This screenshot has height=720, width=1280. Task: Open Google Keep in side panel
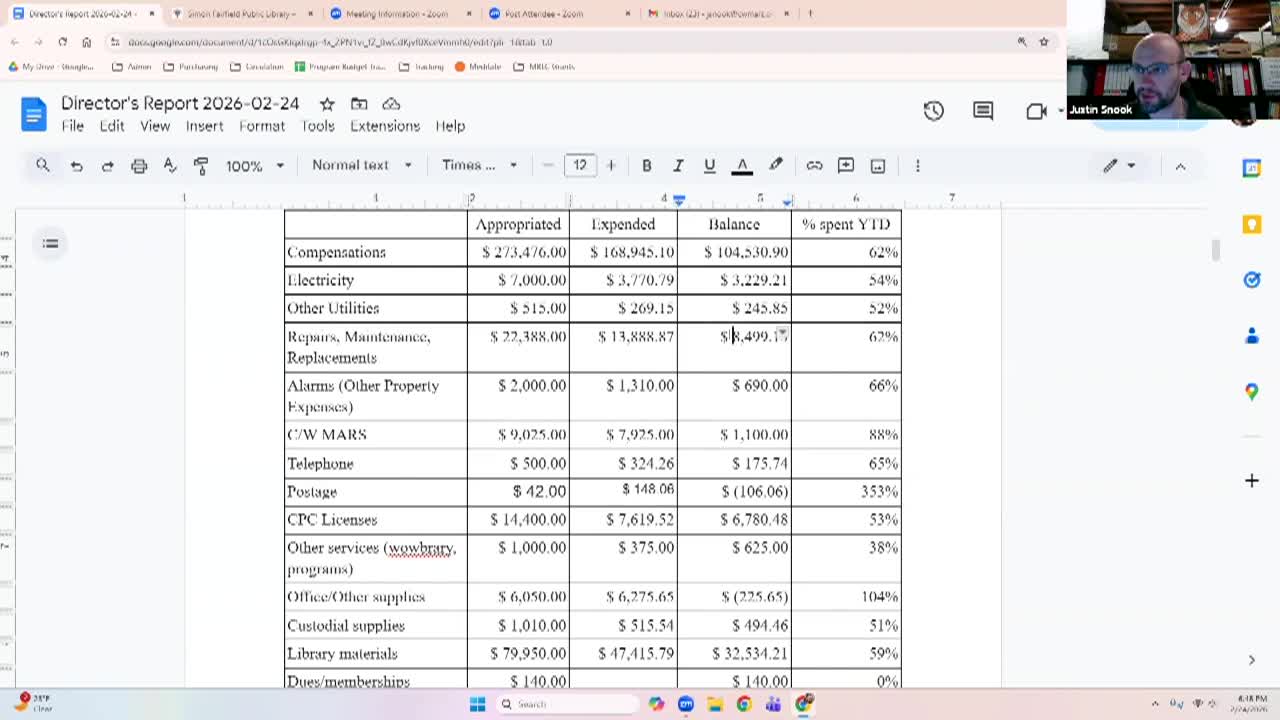[x=1252, y=225]
